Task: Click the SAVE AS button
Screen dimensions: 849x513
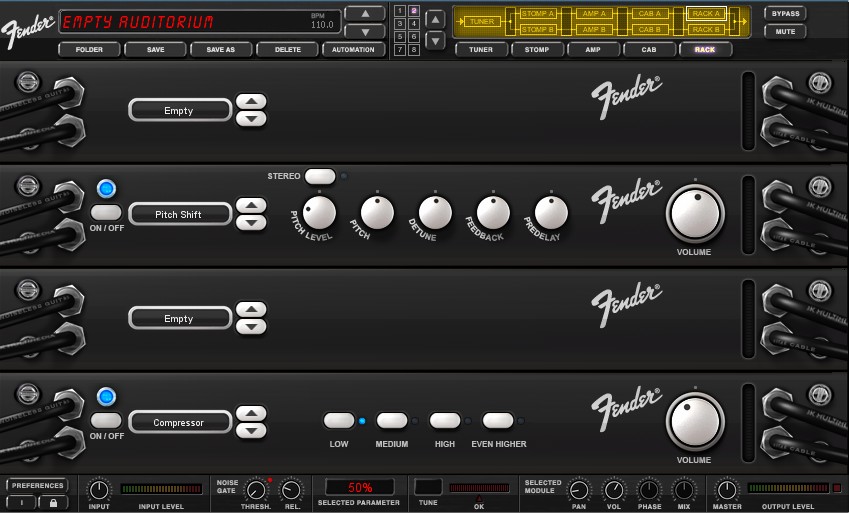Action: pyautogui.click(x=221, y=49)
